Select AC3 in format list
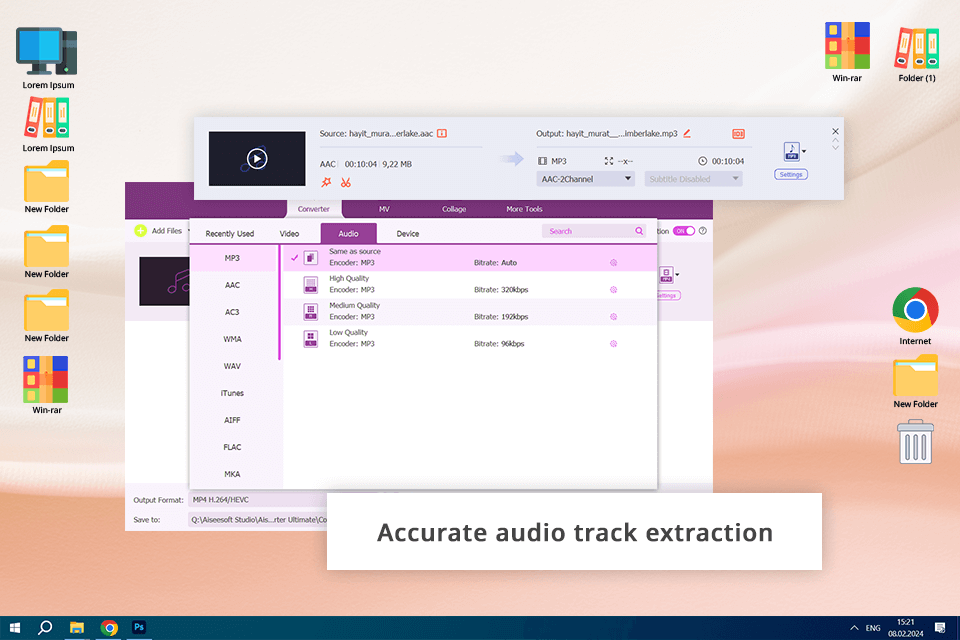The height and width of the screenshot is (640, 960). [x=232, y=312]
